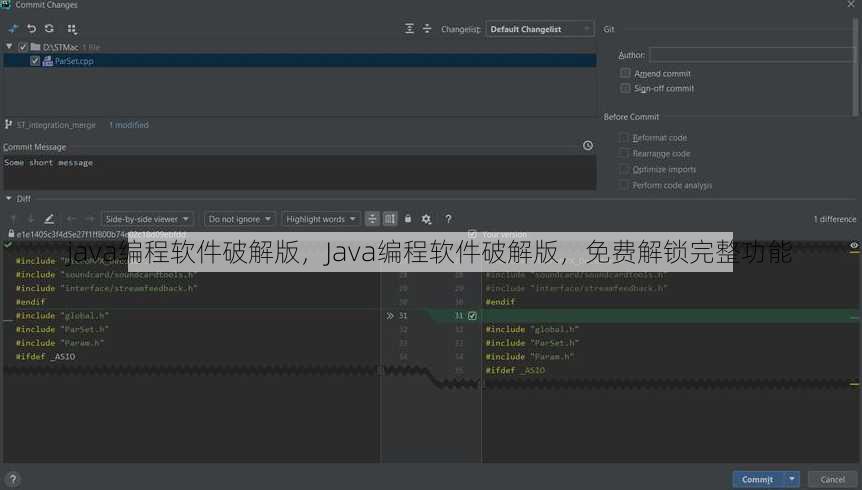Click the diff help question mark
The width and height of the screenshot is (862, 490).
[x=449, y=219]
